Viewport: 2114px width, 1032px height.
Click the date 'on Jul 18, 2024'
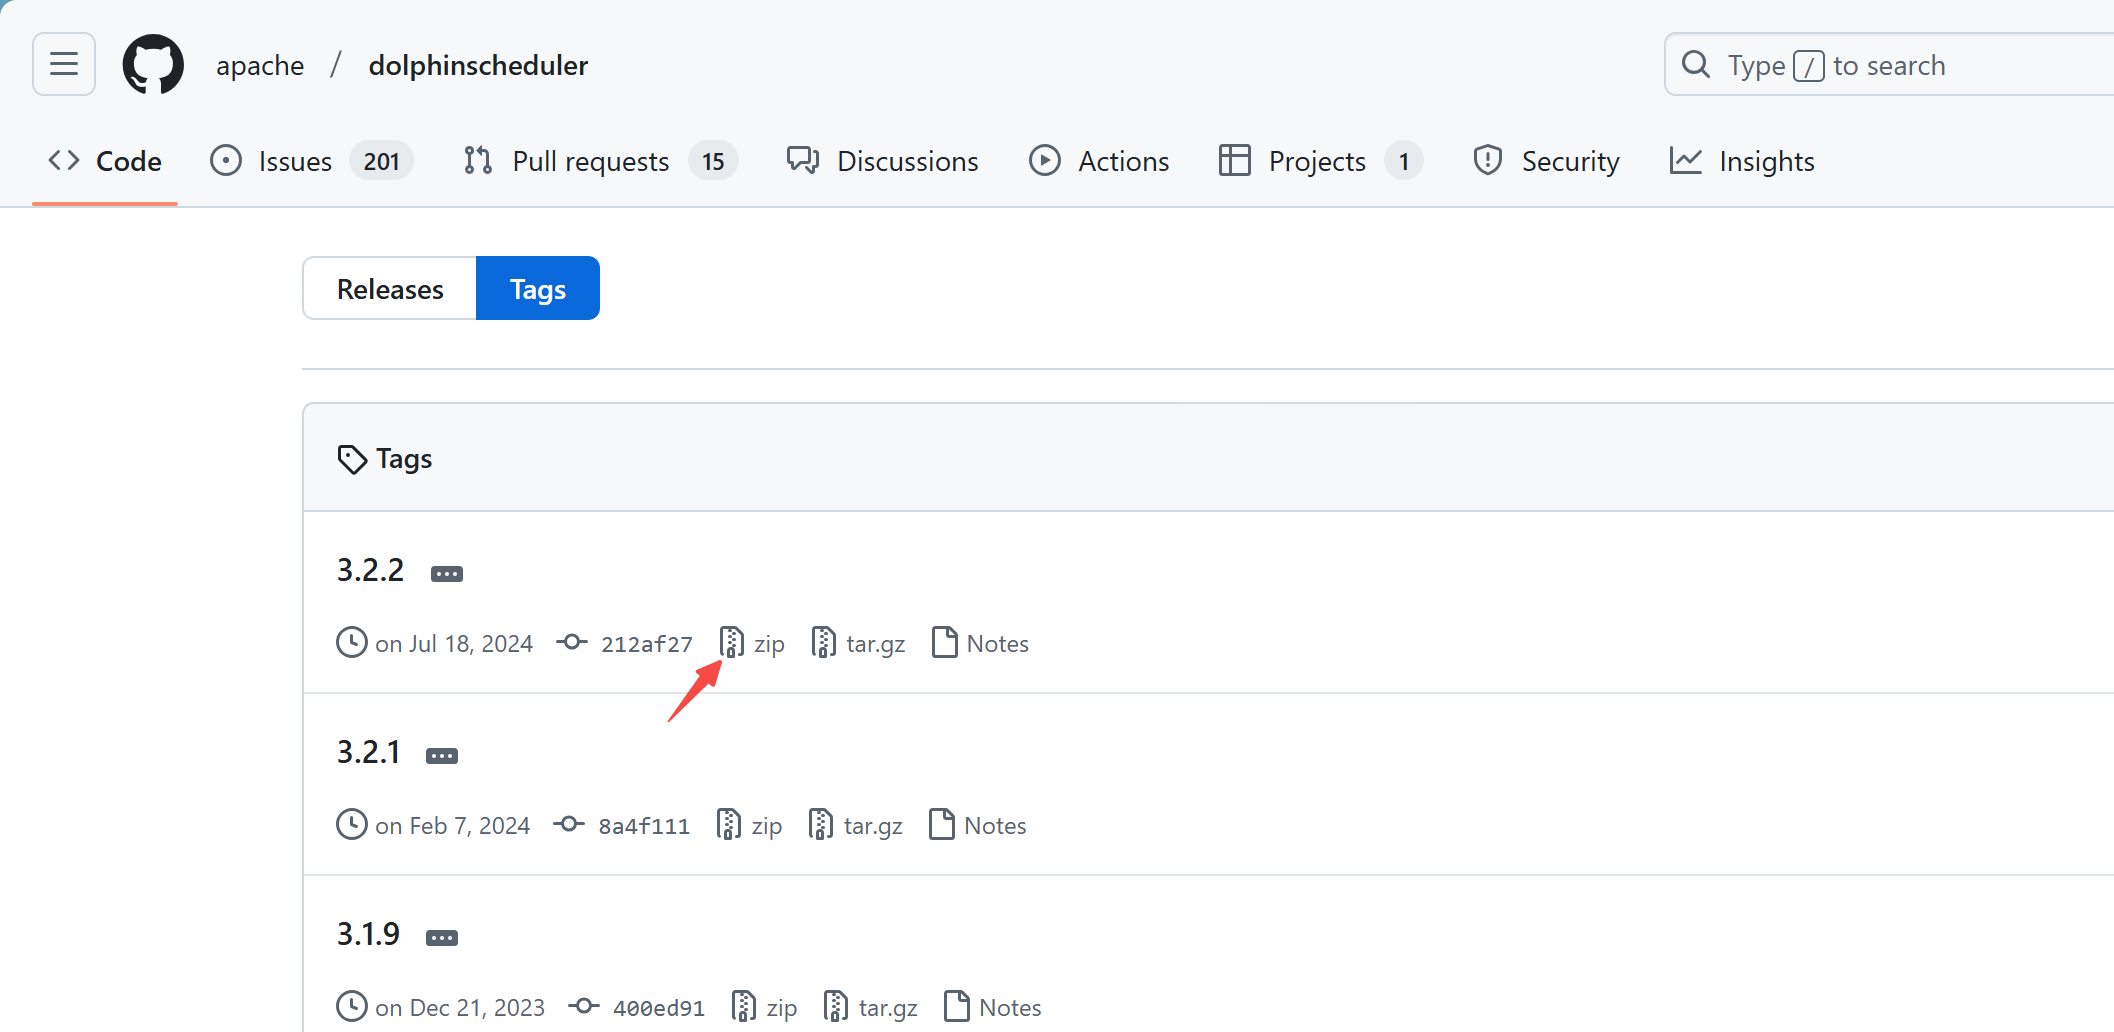454,644
